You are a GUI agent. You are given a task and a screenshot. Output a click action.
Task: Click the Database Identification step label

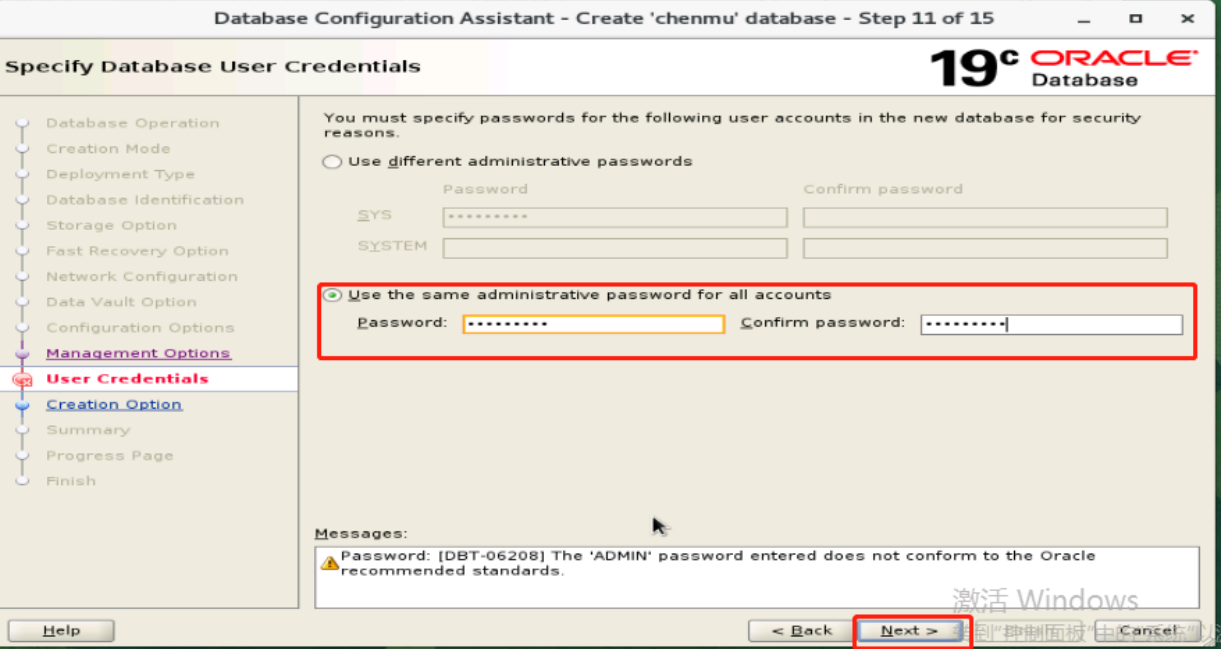145,200
